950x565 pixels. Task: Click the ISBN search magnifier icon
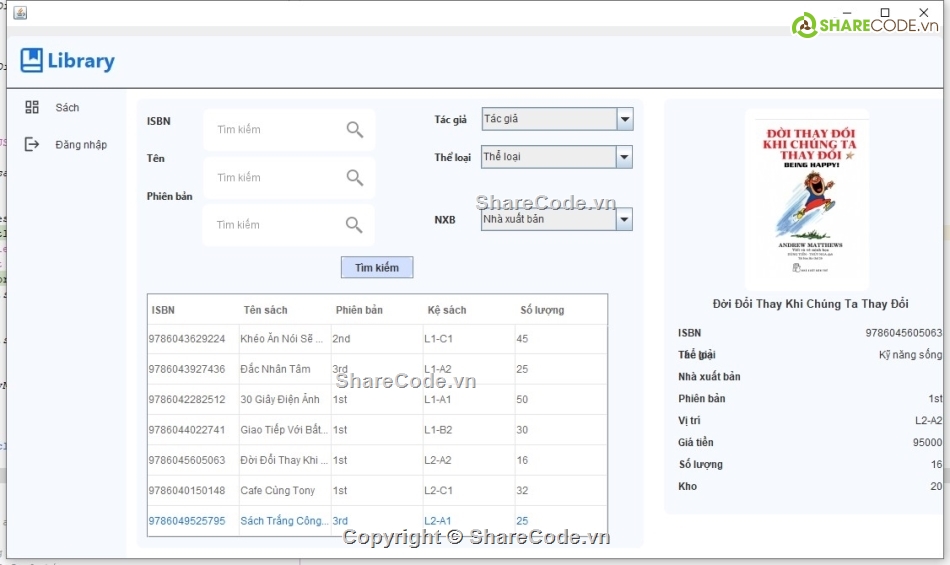click(x=354, y=129)
